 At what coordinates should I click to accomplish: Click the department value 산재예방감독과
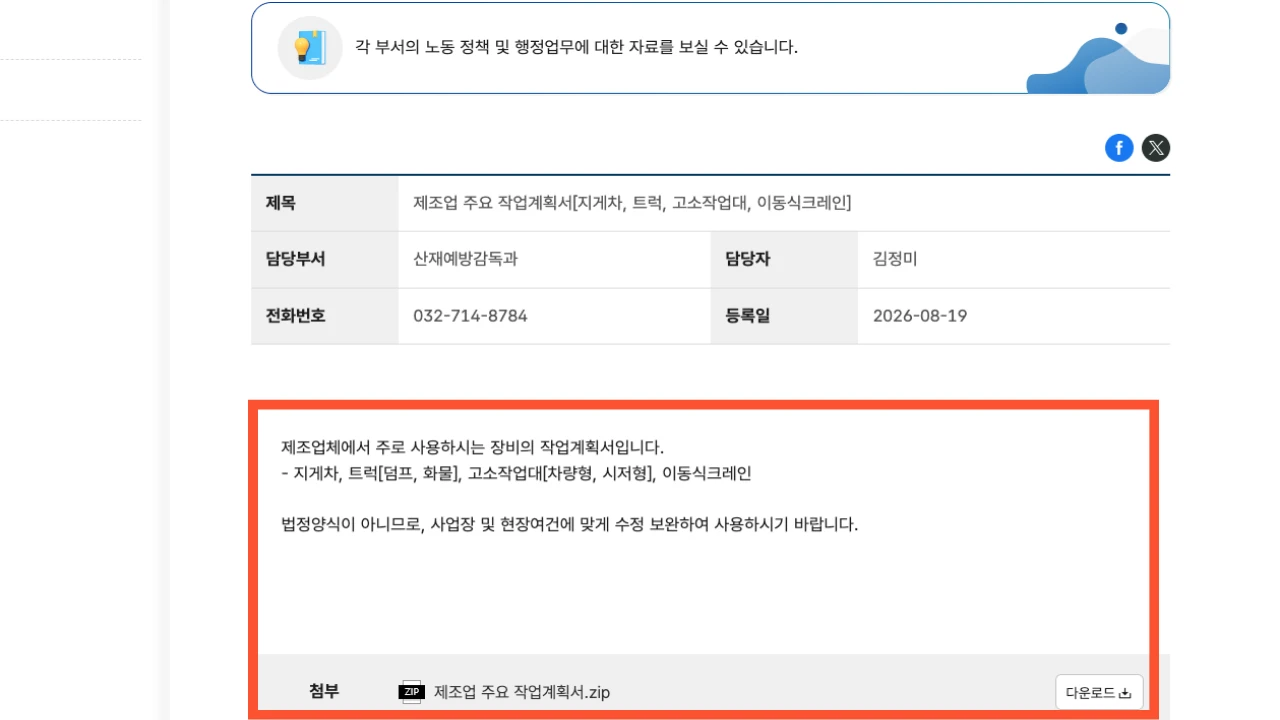click(465, 259)
